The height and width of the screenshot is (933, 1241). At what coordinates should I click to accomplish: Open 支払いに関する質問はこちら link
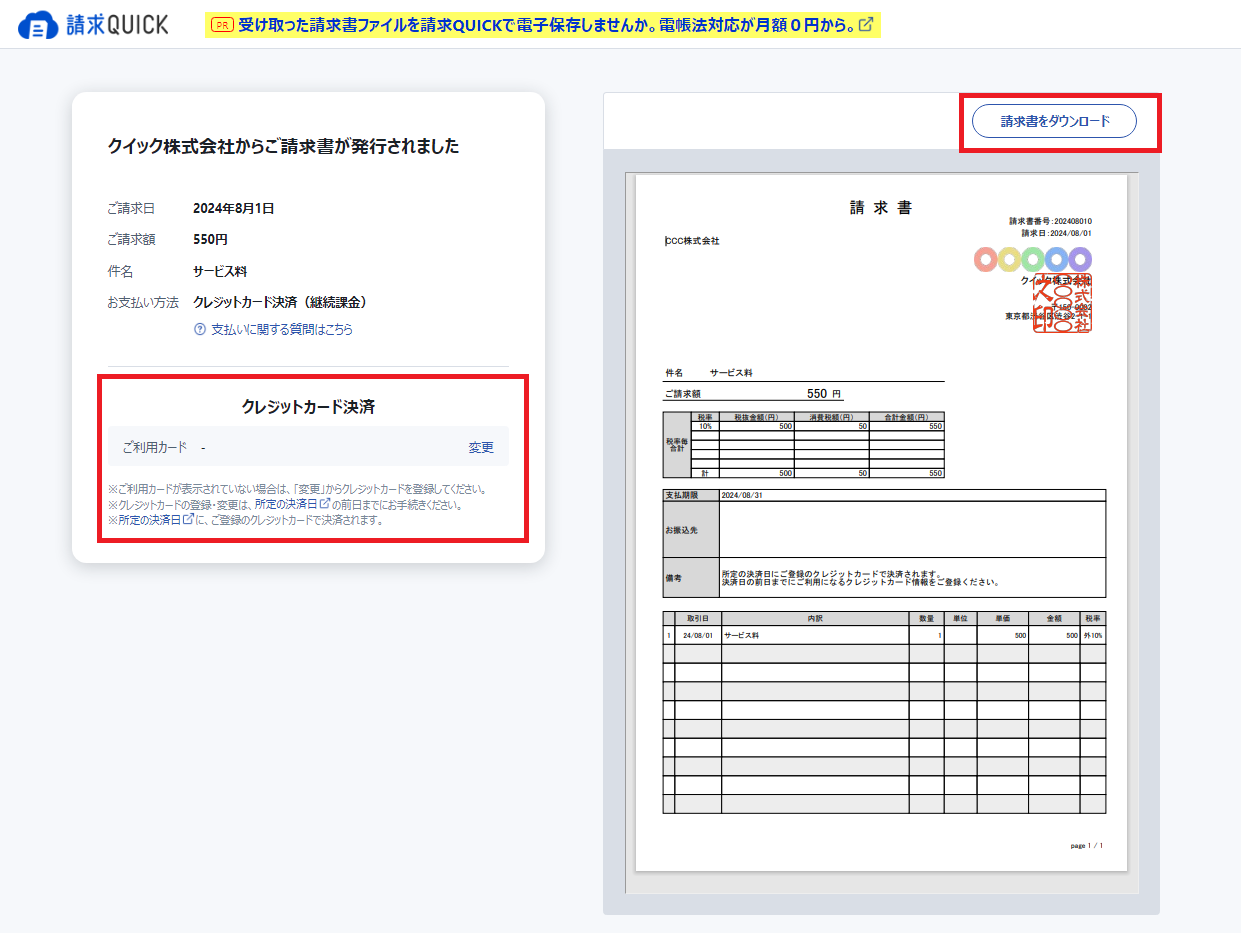(282, 329)
